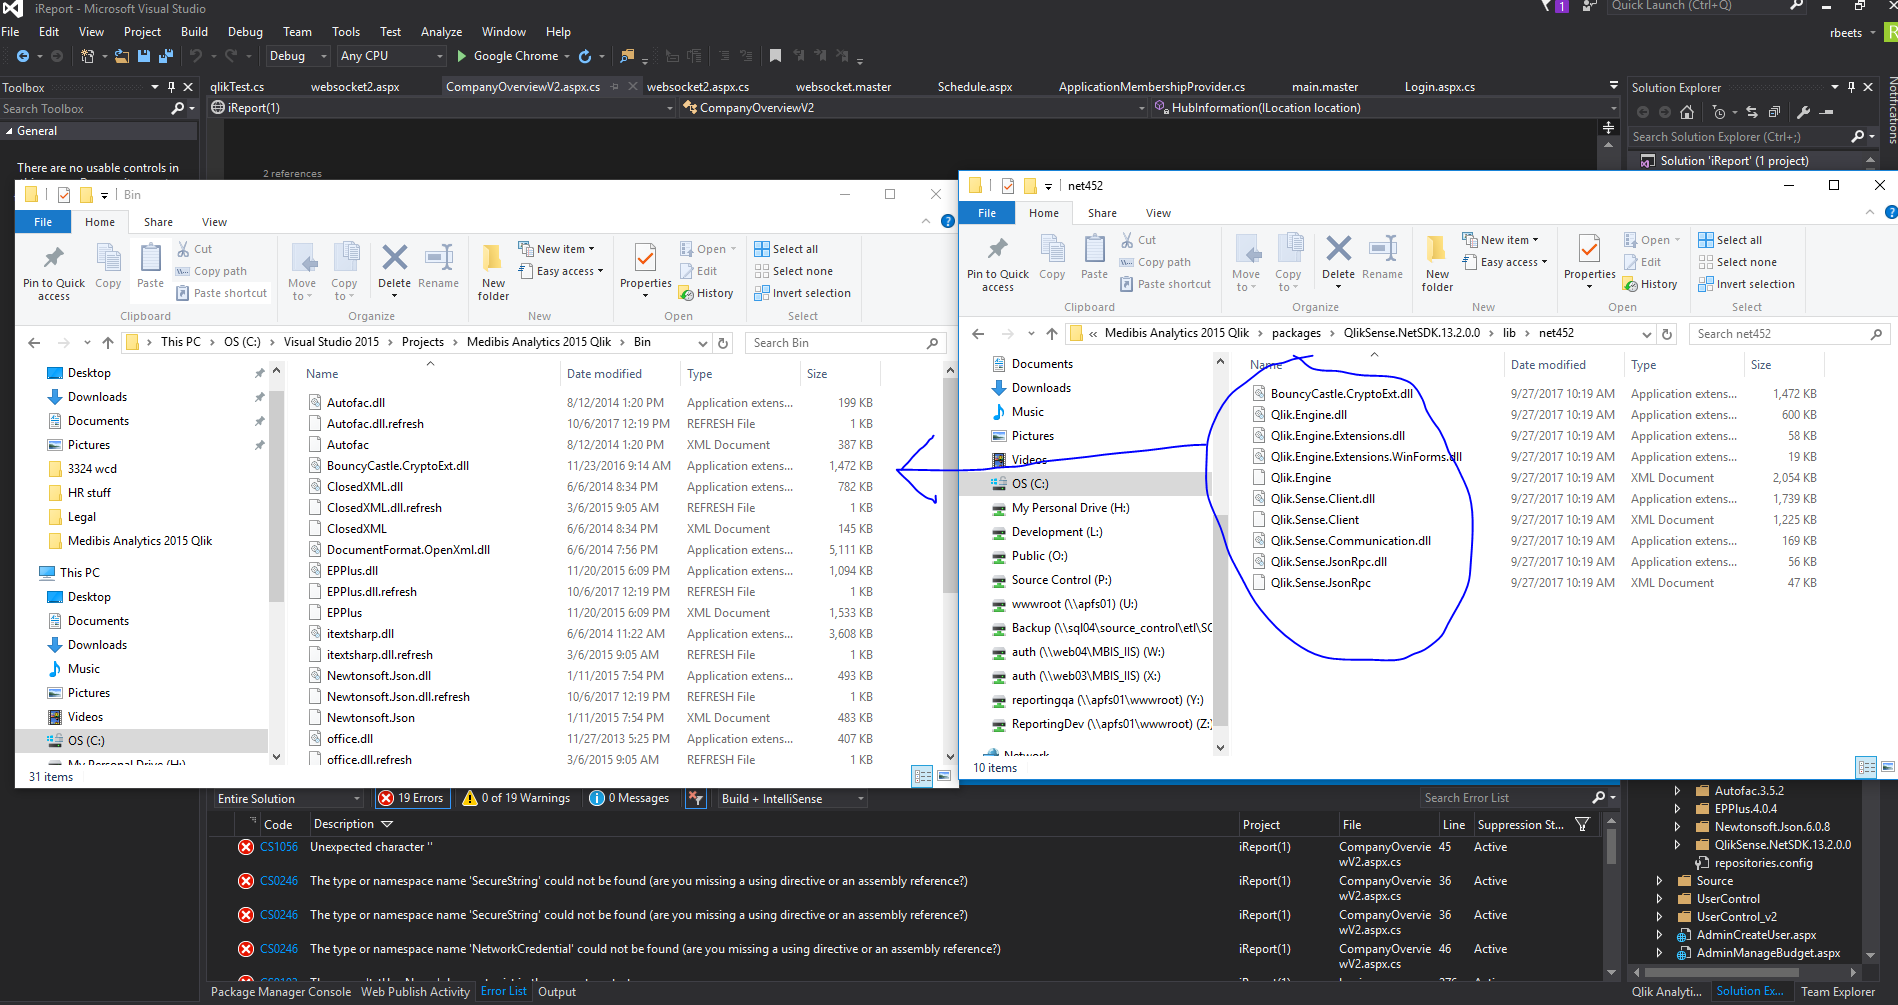The width and height of the screenshot is (1898, 1005).
Task: Click Home icon in Solution Explorer toolbar
Action: 1687,112
